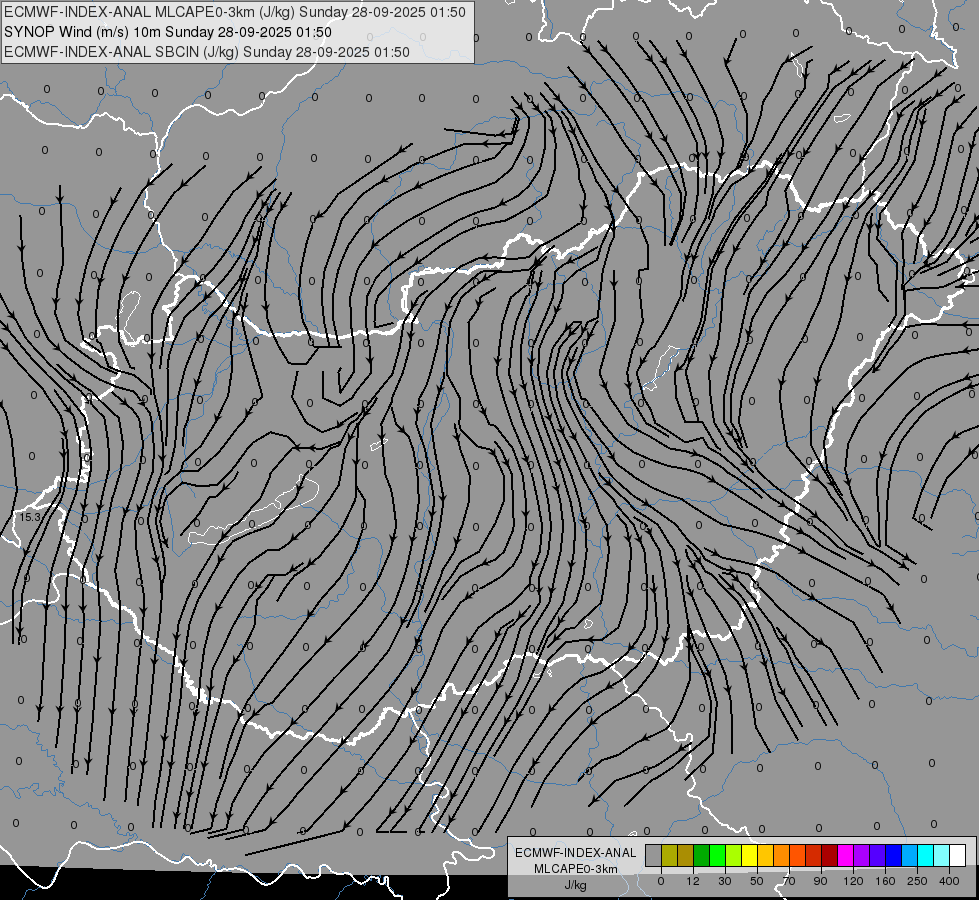This screenshot has width=979, height=900.
Task: Select the magenta legend swatch
Action: pos(845,856)
